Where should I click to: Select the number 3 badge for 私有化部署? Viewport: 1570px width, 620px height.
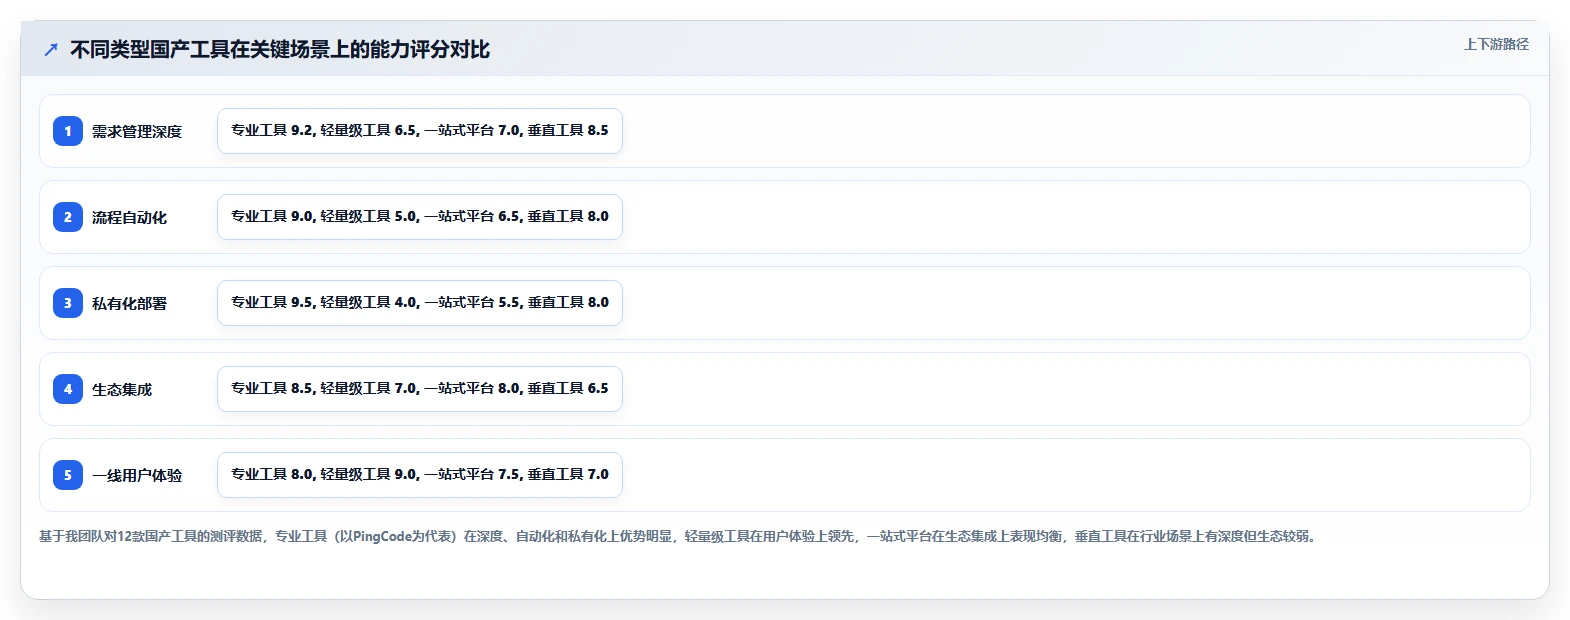tap(68, 303)
